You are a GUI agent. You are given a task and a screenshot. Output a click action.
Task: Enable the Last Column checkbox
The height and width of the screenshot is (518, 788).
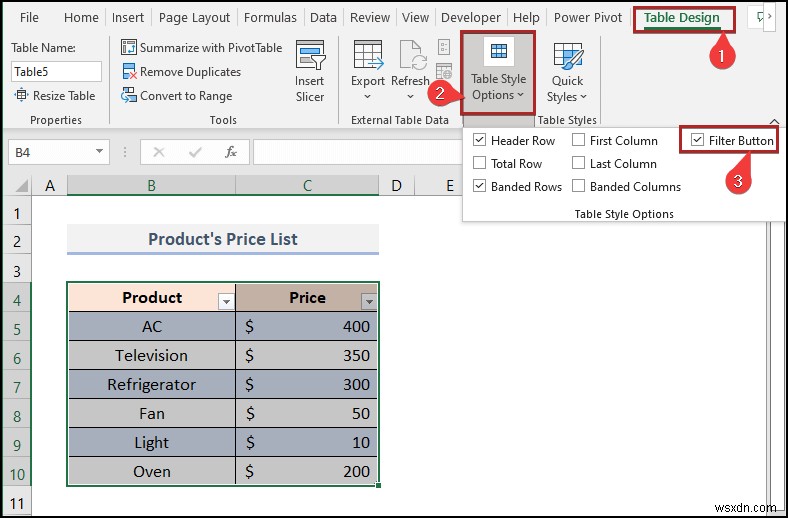(578, 163)
